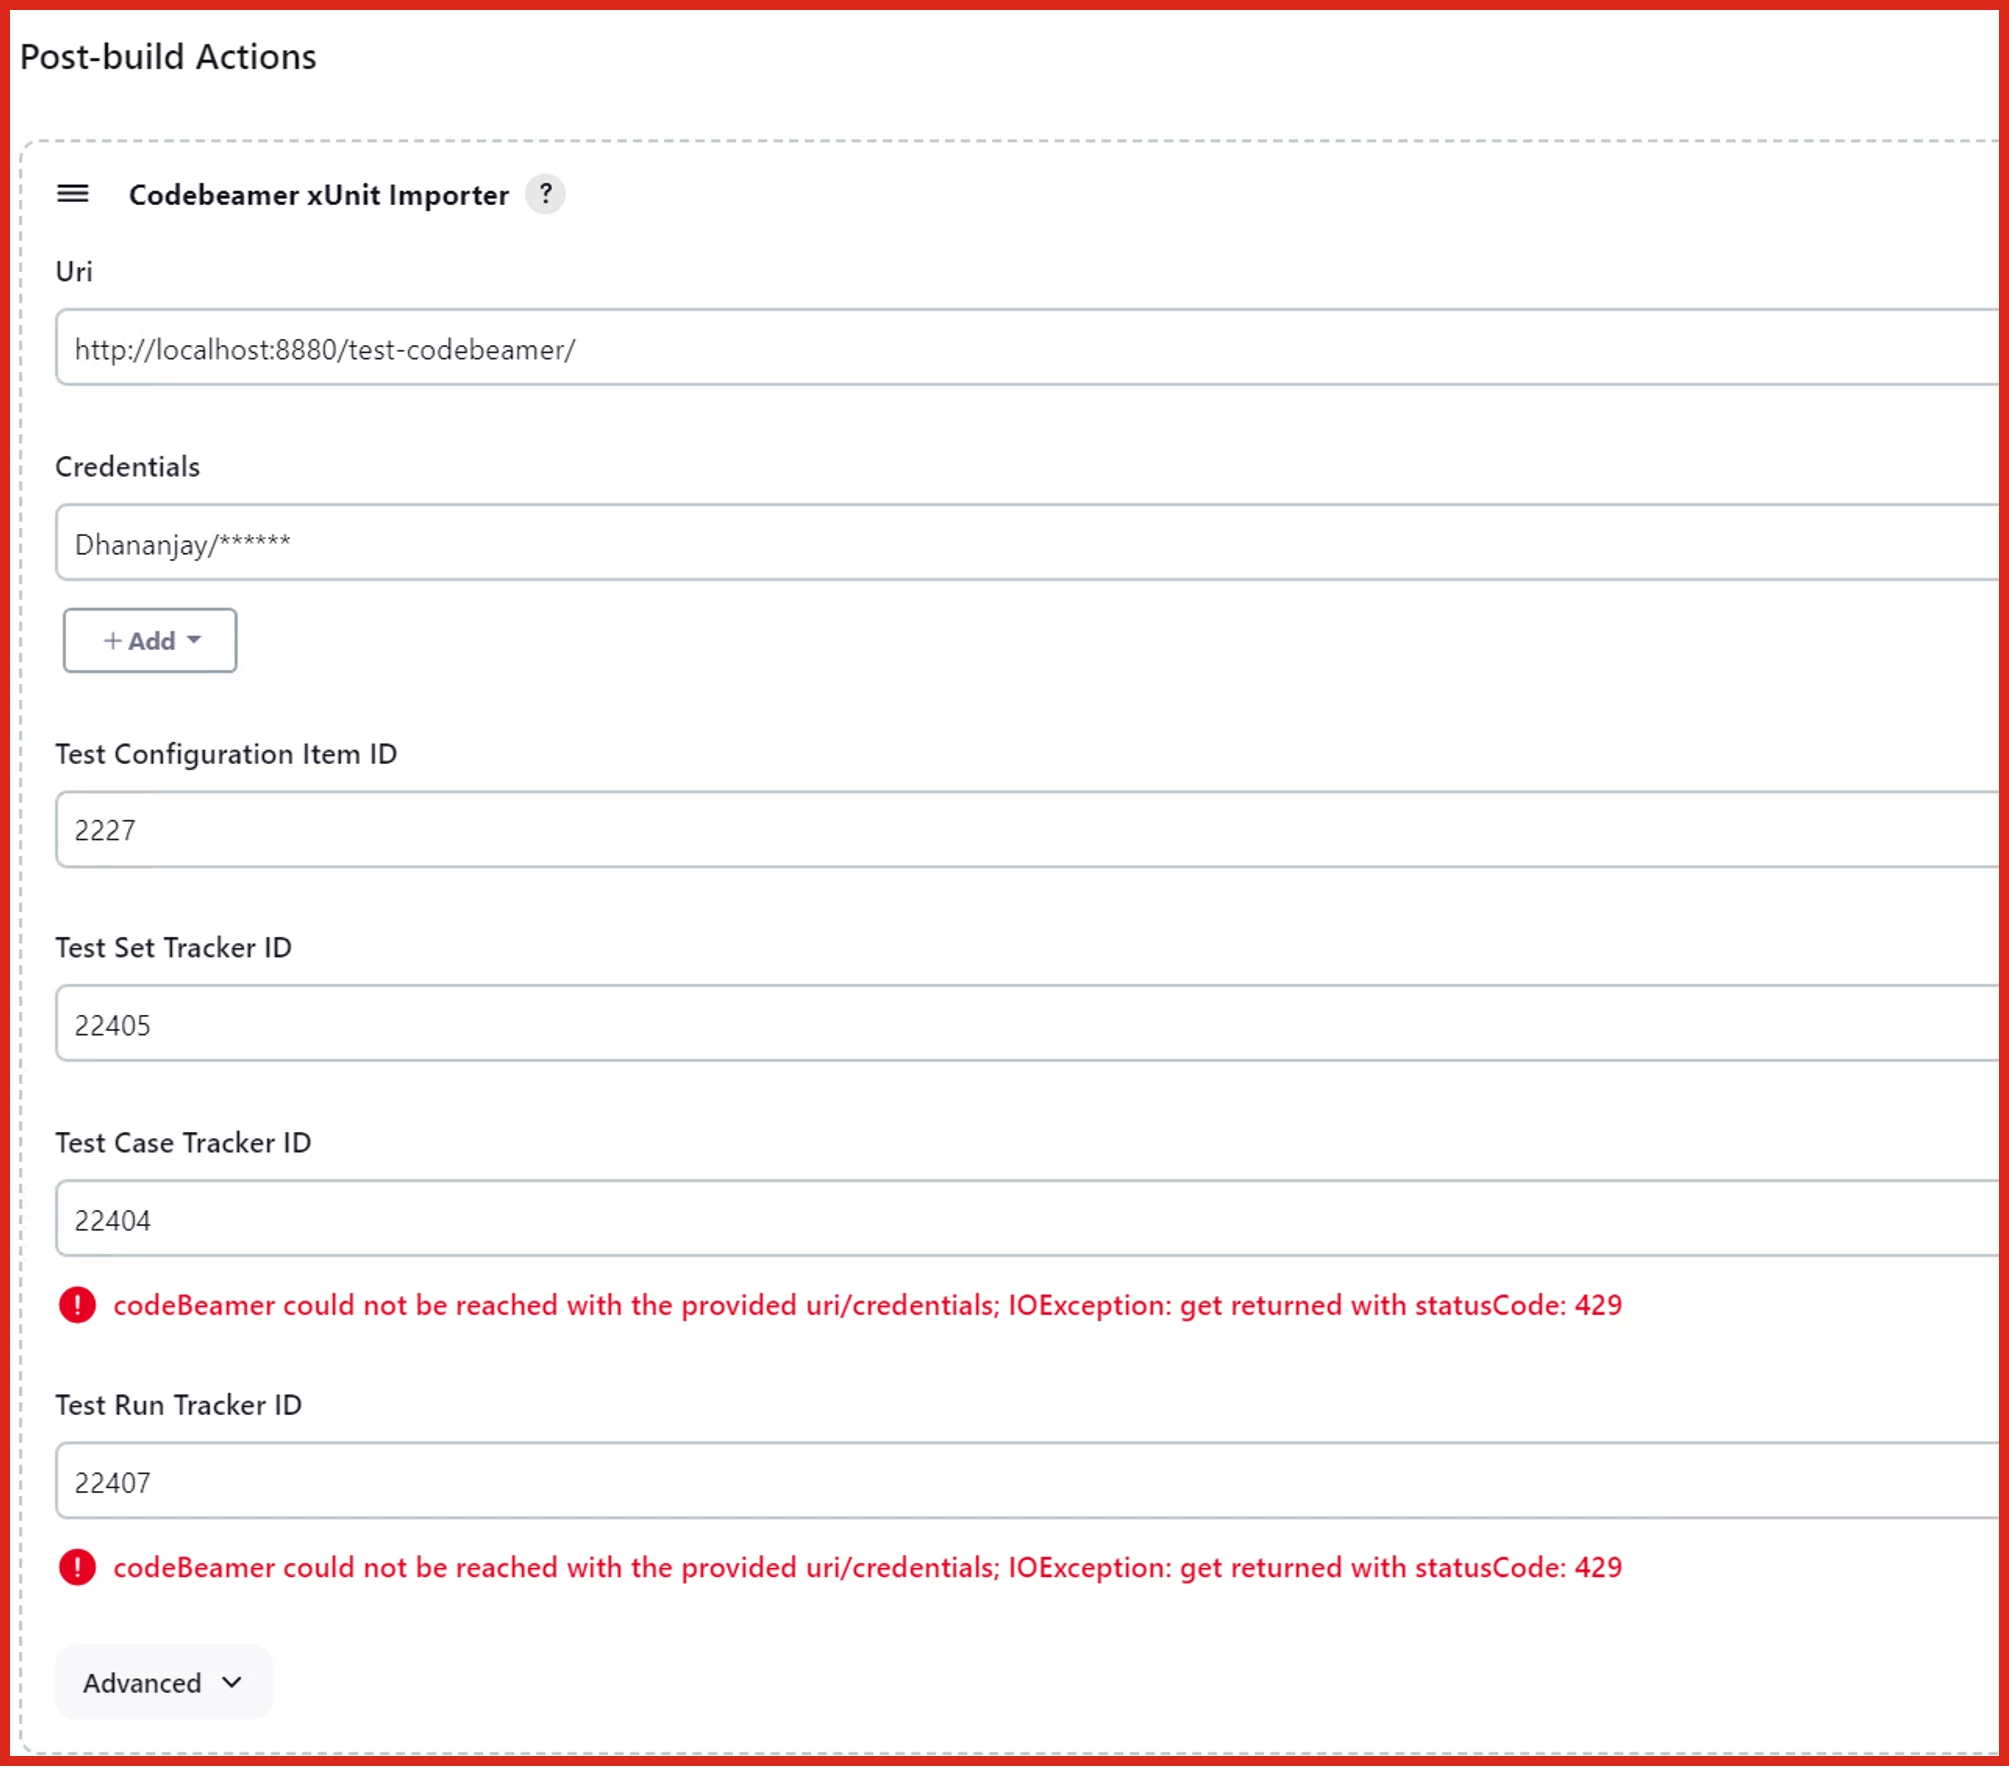Viewport: 2009px width, 1777px height.
Task: Click the drag handle hamburger icon
Action: [73, 194]
